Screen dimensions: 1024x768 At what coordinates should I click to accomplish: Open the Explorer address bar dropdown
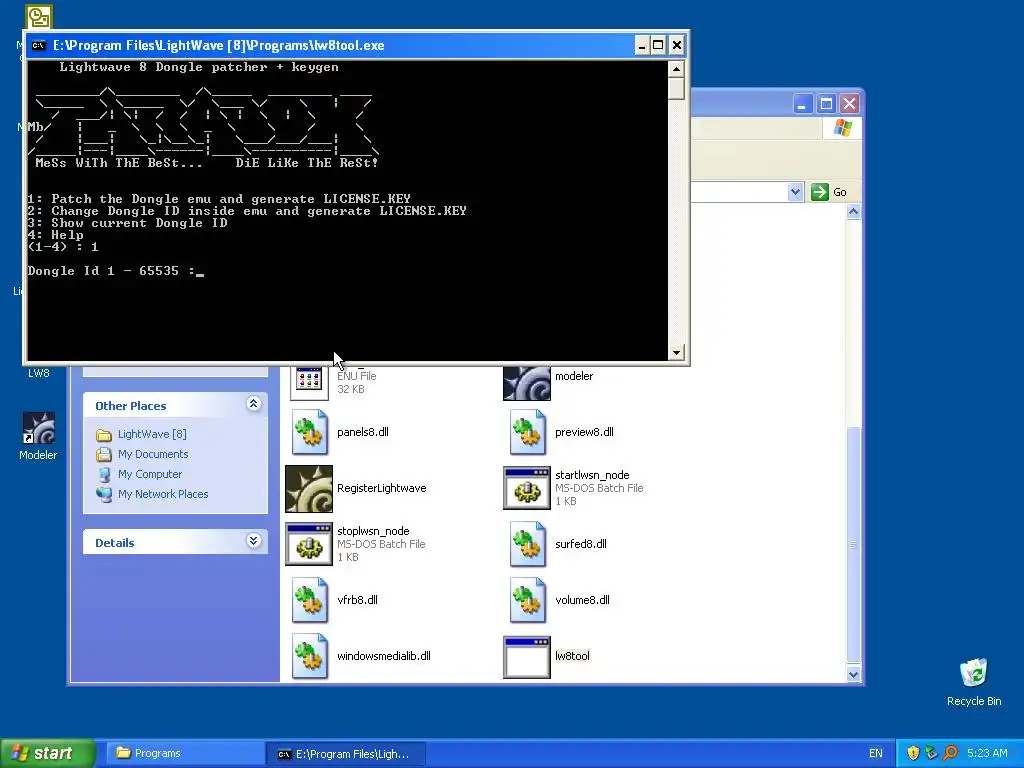click(x=795, y=192)
